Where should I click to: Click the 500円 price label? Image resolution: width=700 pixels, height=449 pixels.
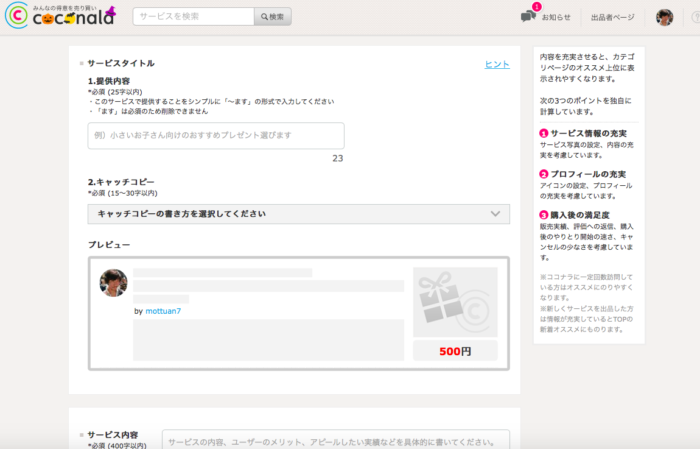[455, 351]
